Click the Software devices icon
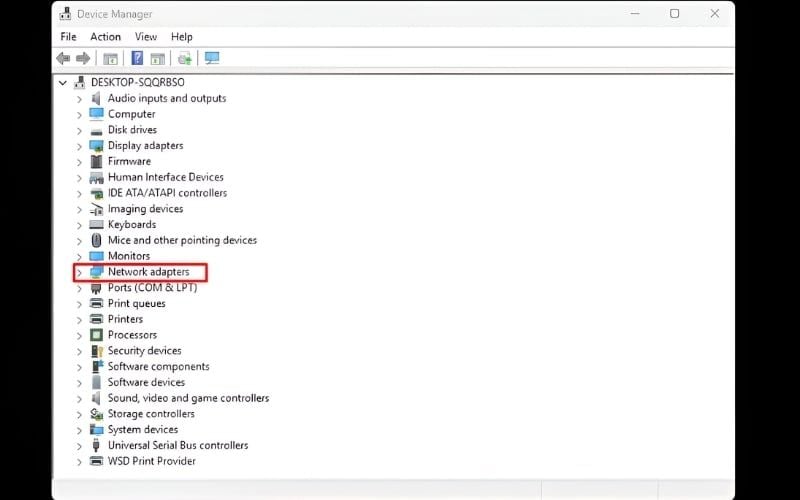The image size is (800, 500). pyautogui.click(x=96, y=382)
